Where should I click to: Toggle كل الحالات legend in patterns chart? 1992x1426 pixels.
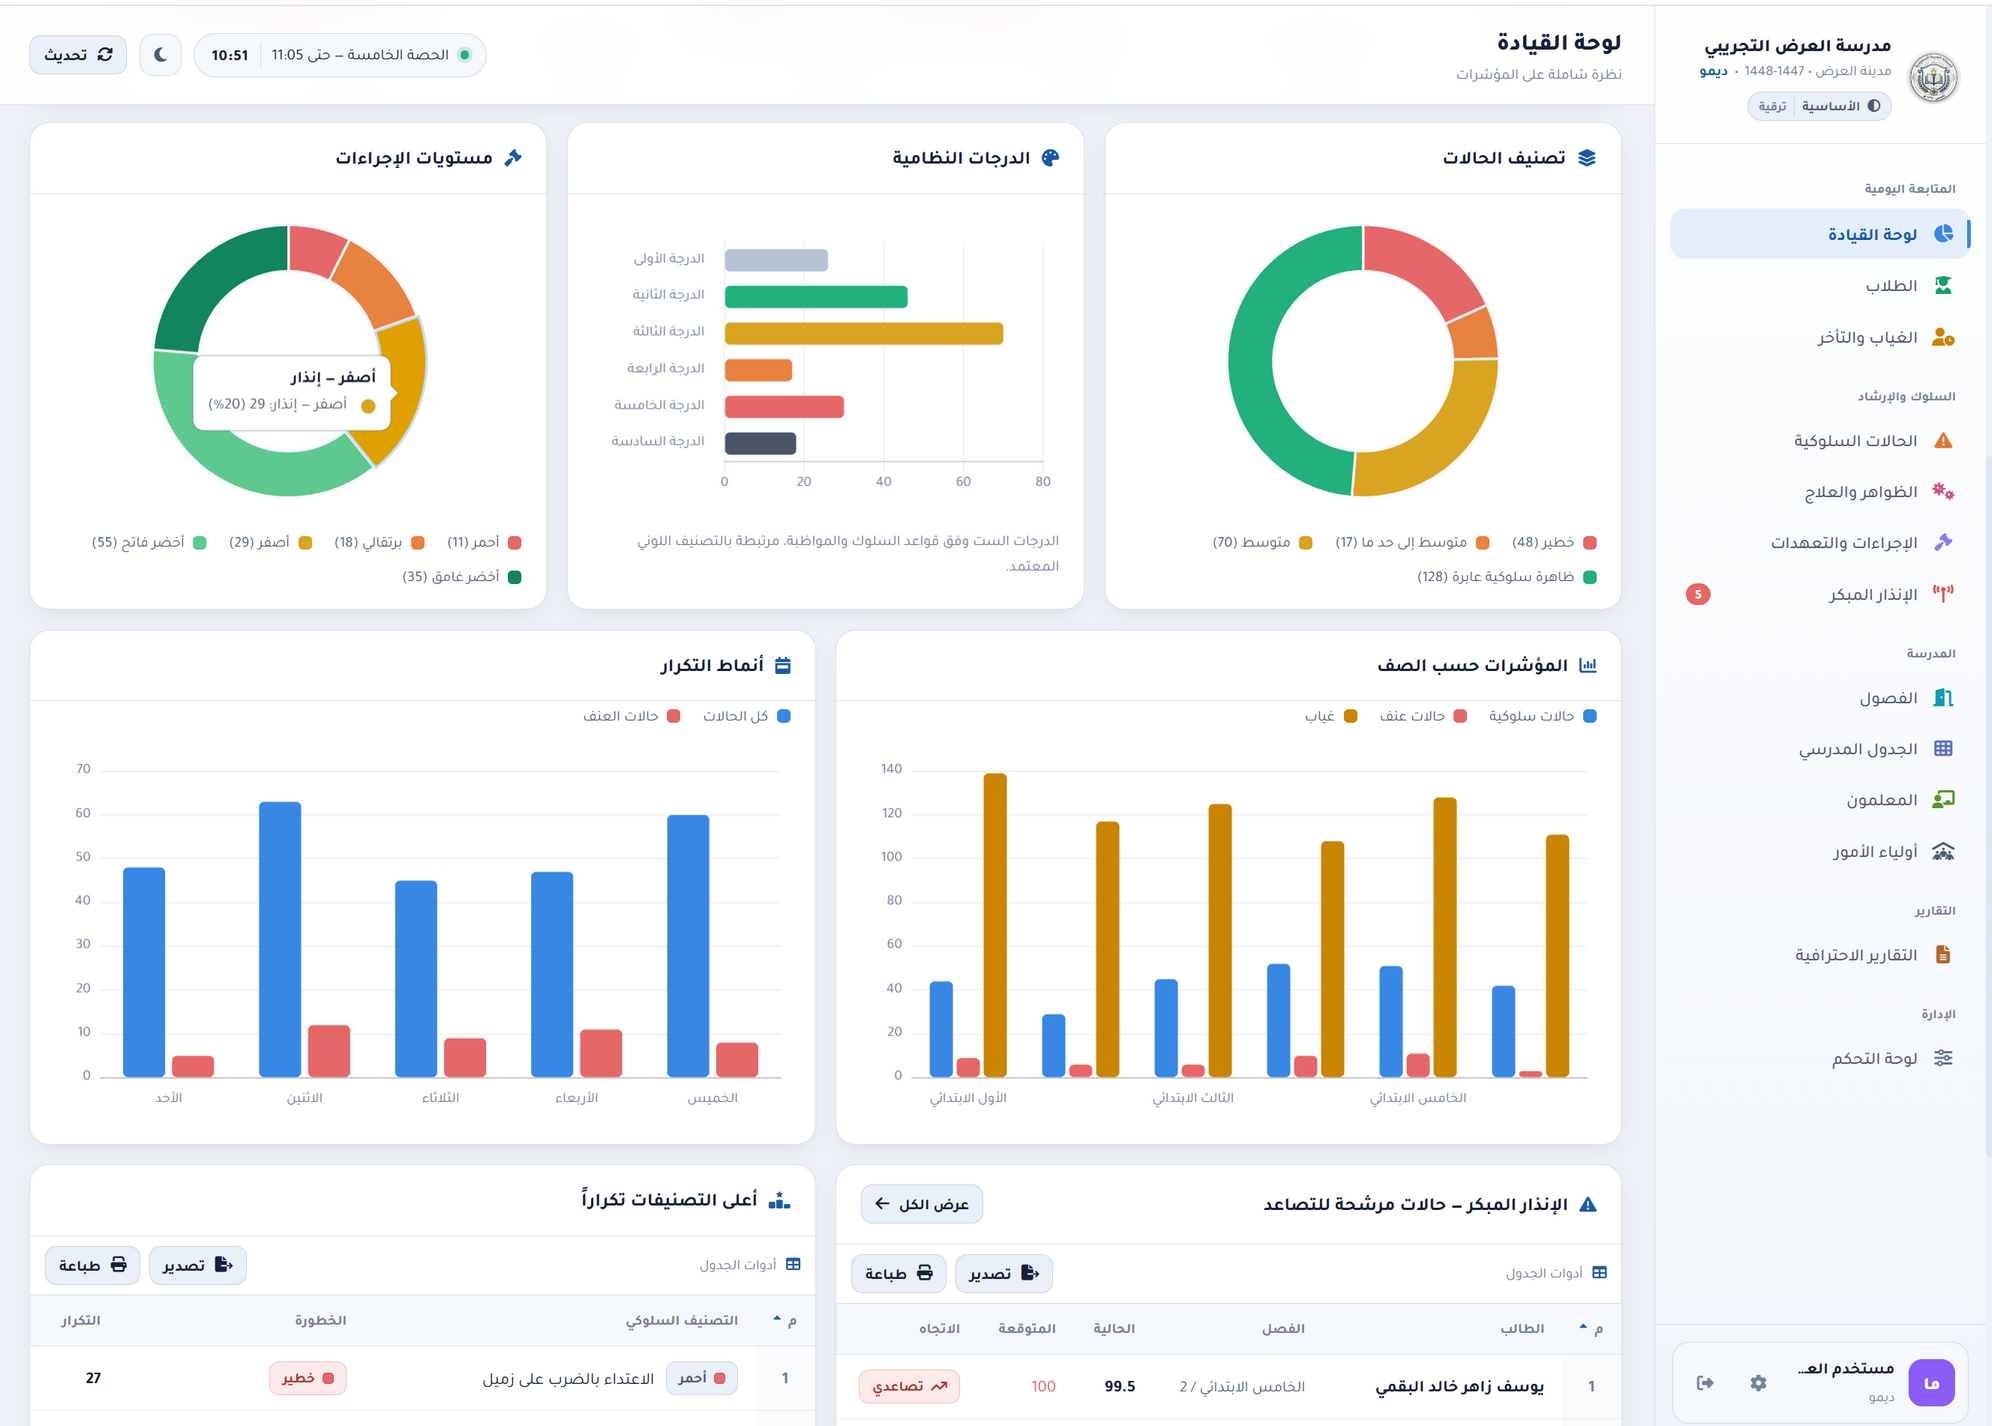click(x=746, y=716)
